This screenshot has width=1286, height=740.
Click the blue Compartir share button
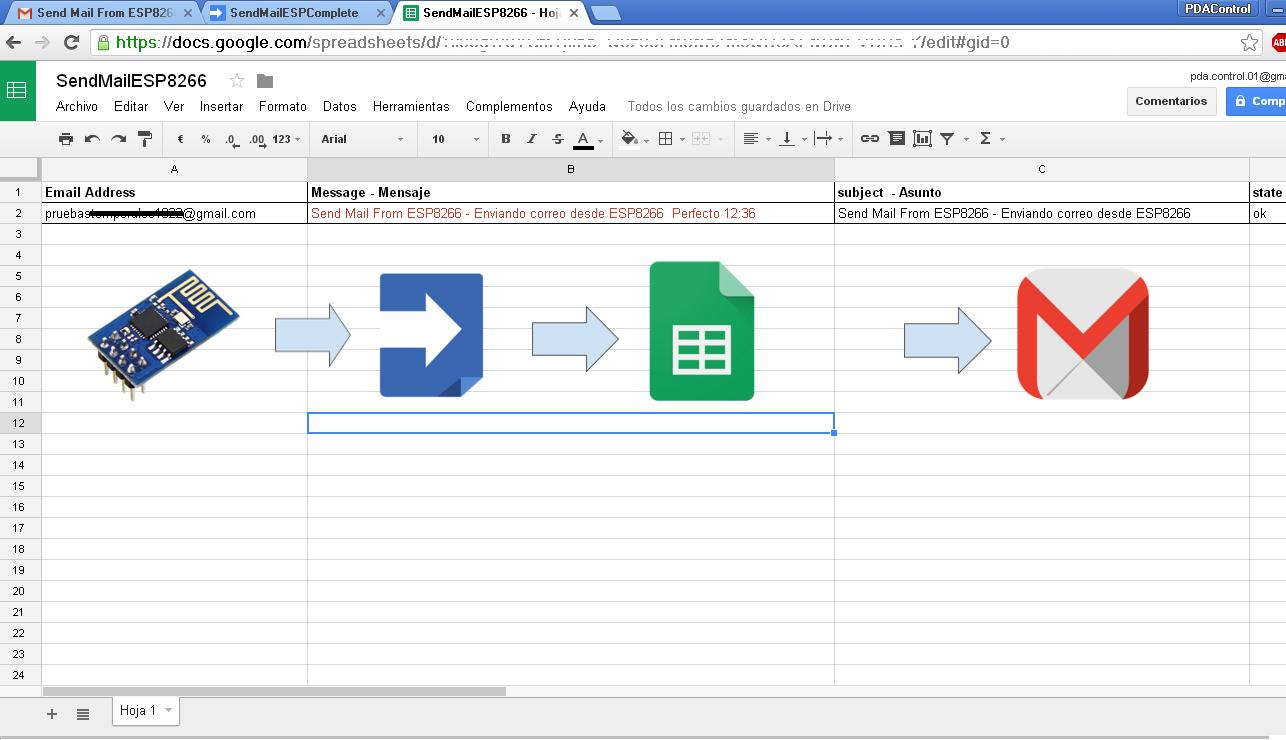[x=1257, y=101]
